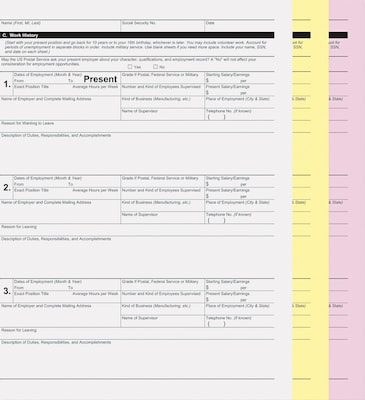This screenshot has height=400, width=365.
Task: Select the pink copy sheet
Action: click(x=347, y=200)
